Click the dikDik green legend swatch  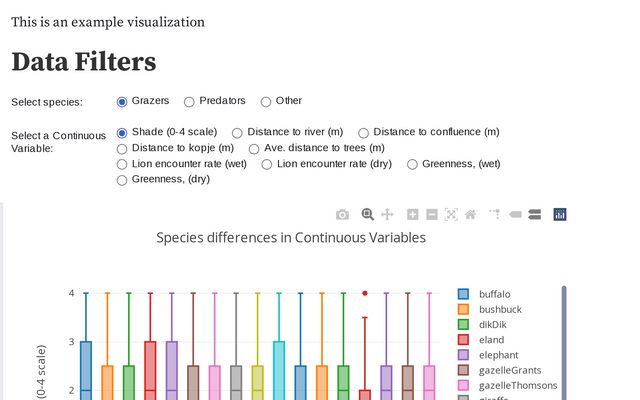pyautogui.click(x=464, y=324)
